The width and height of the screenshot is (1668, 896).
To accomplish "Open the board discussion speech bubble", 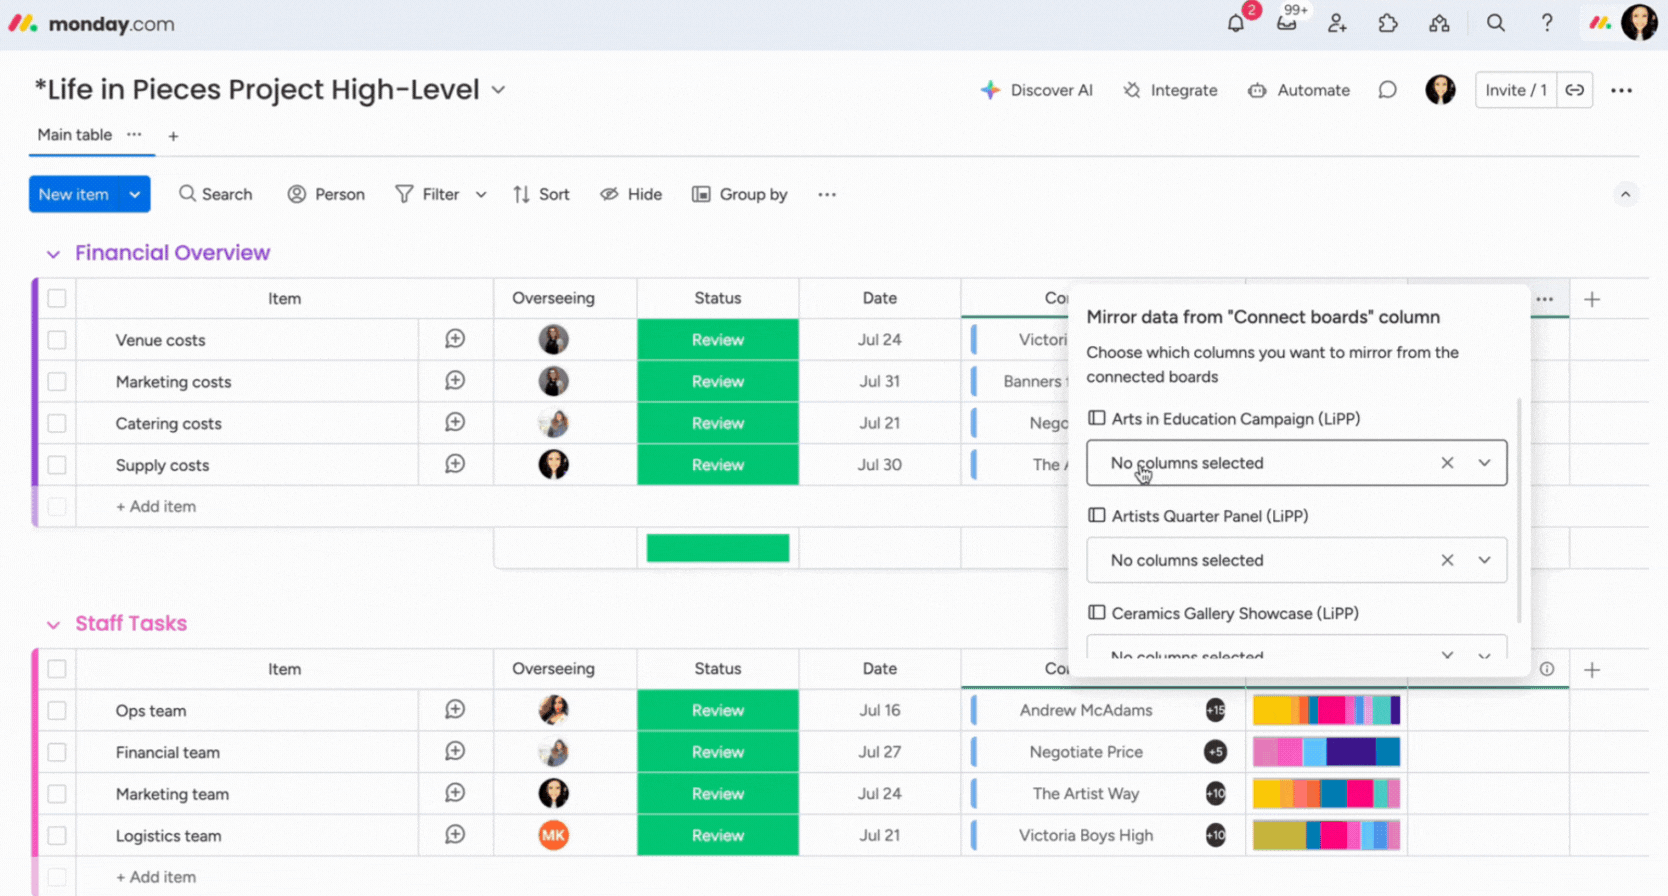I will (x=1387, y=90).
